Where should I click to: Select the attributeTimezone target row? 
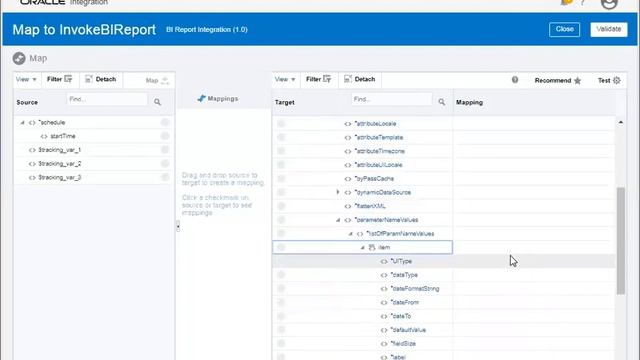(x=444, y=151)
